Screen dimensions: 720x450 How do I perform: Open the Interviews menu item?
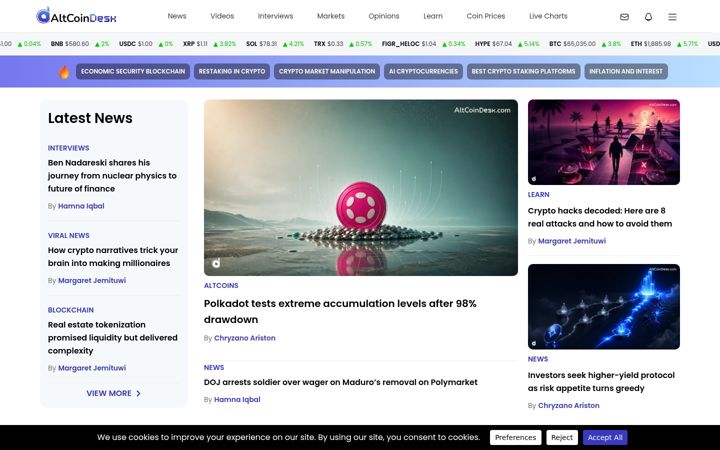tap(276, 16)
